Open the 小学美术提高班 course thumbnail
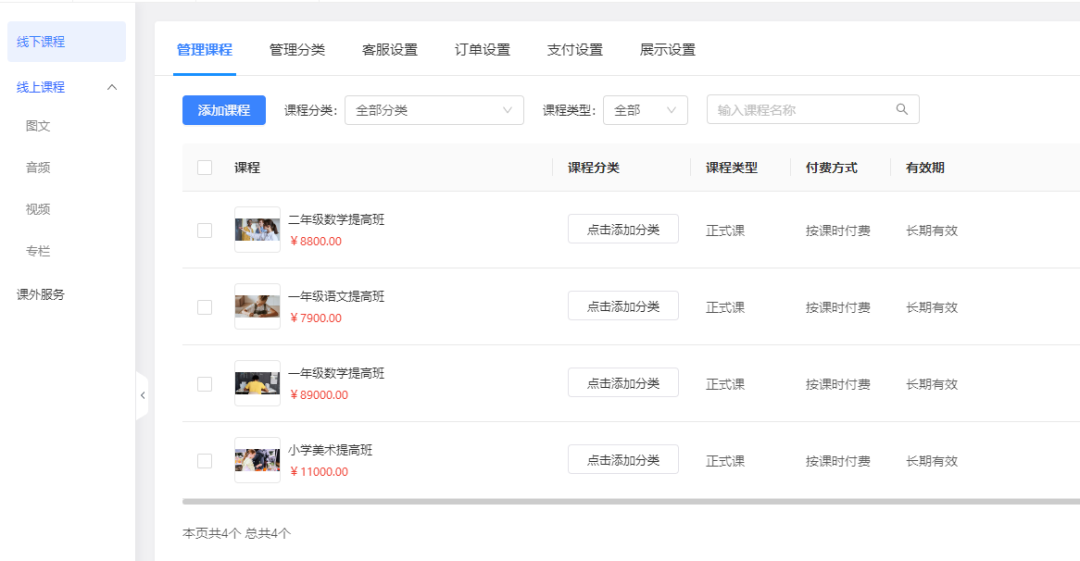The image size is (1080, 561). tap(257, 461)
